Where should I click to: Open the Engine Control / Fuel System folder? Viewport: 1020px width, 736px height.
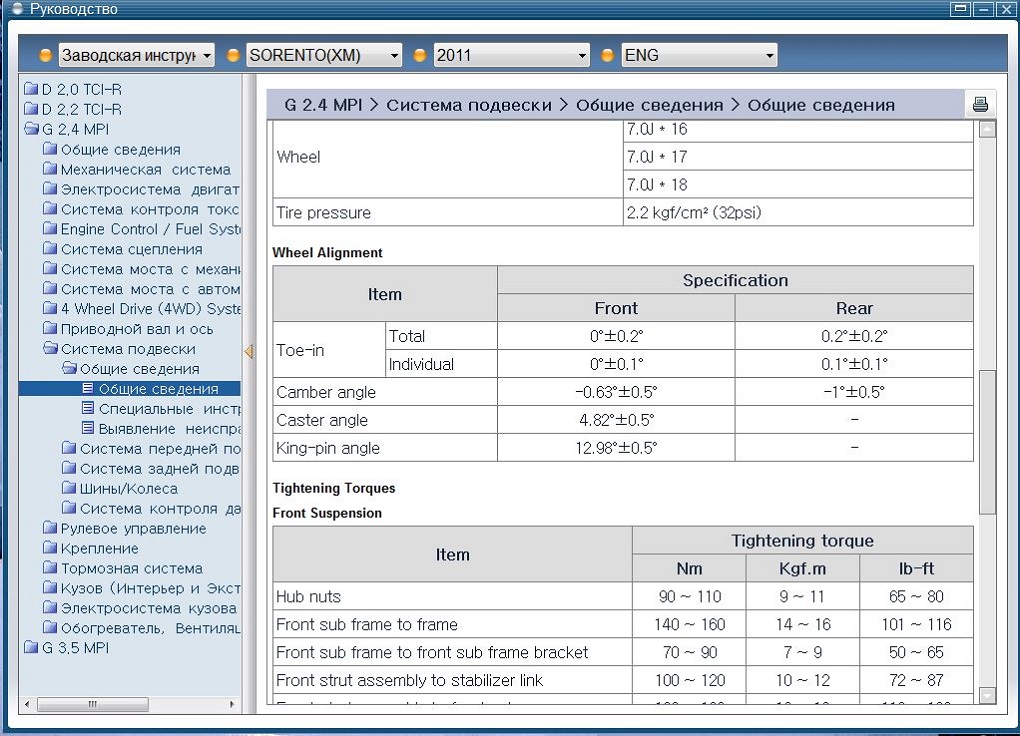150,229
